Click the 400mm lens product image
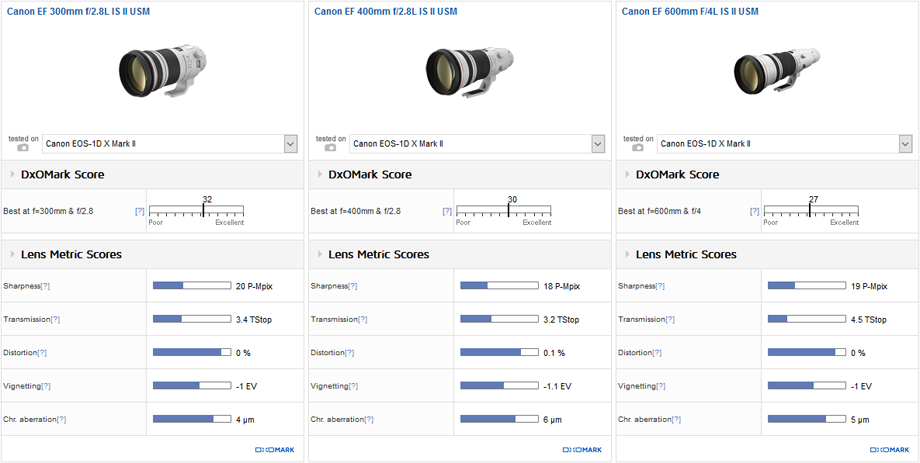920x463 pixels. point(470,71)
